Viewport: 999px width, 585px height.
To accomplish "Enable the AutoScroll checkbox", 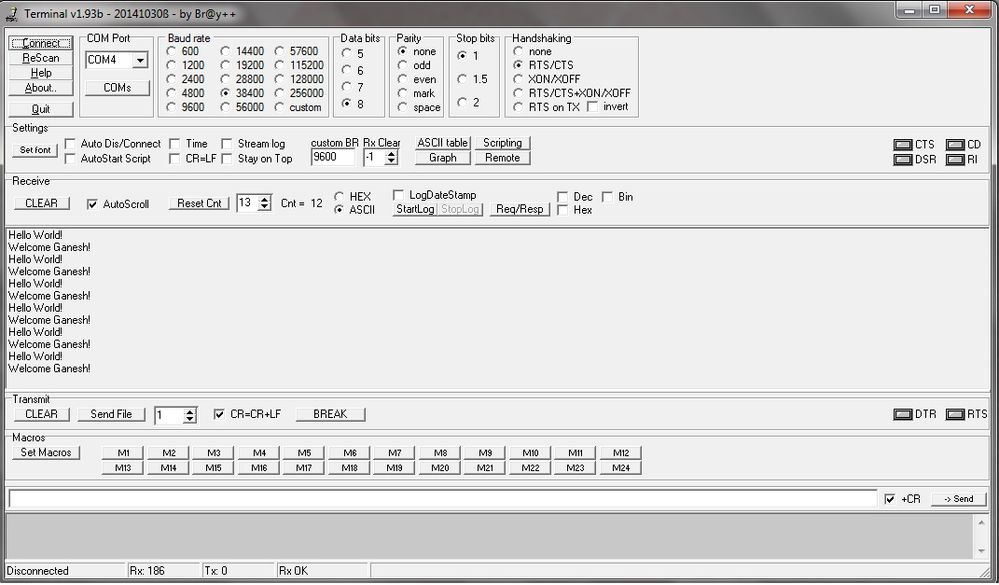I will pos(91,204).
